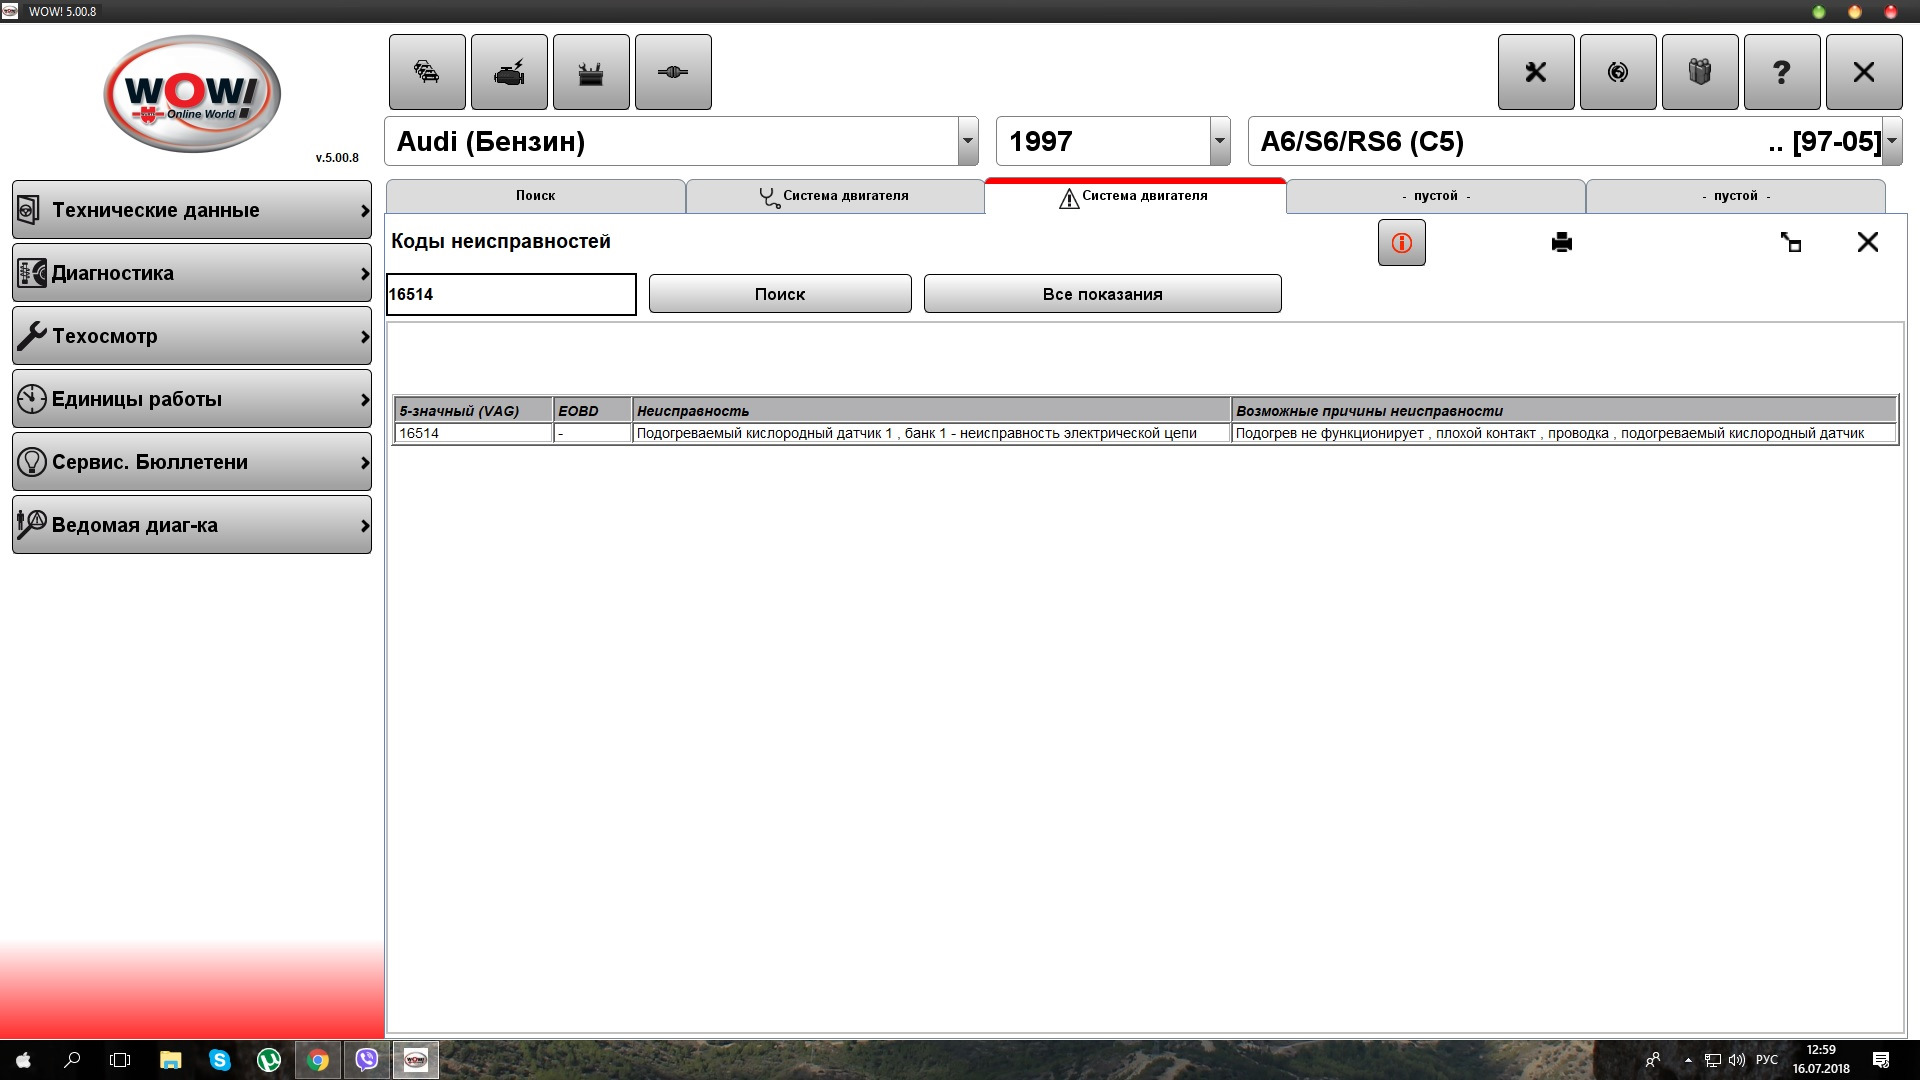The width and height of the screenshot is (1920, 1080).
Task: Expand Ведомая диаг-ка sidebar menu
Action: pyautogui.click(x=192, y=525)
